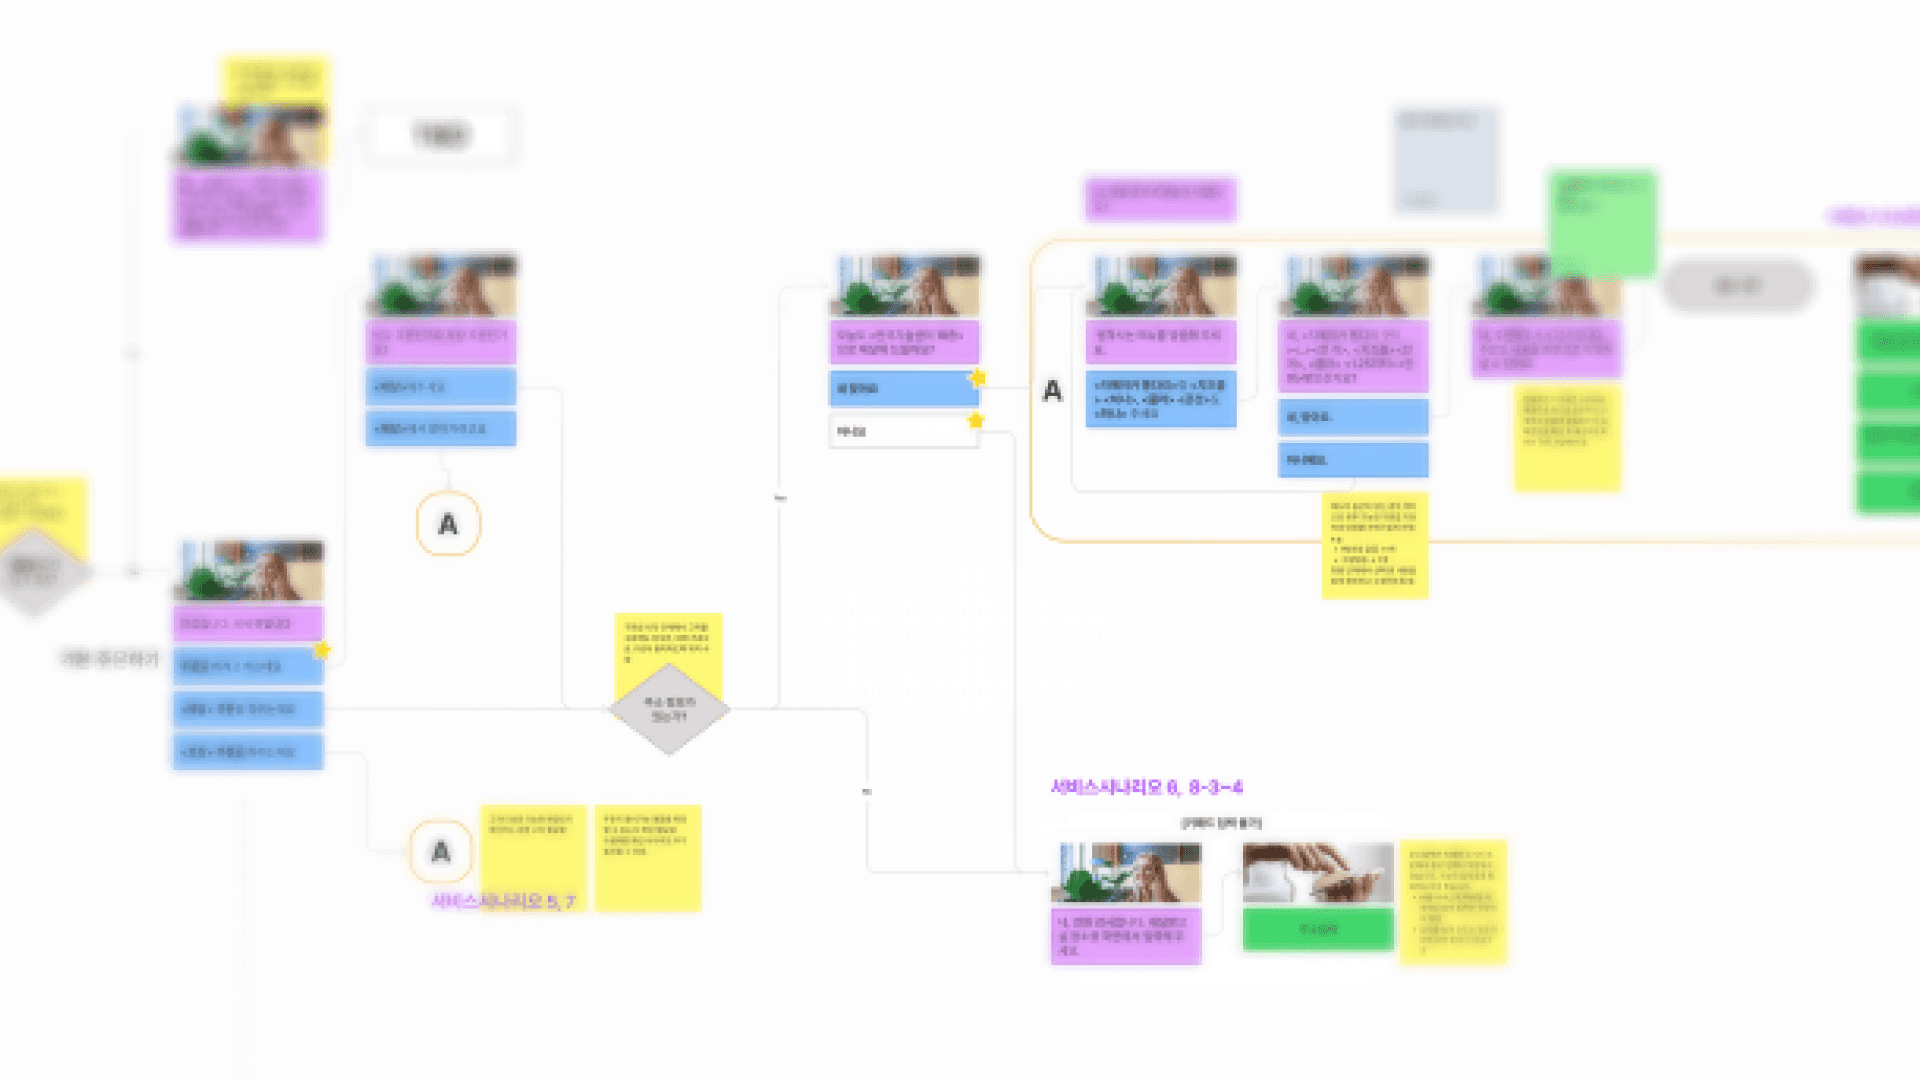
Task: Select the blue response card element
Action: click(903, 388)
